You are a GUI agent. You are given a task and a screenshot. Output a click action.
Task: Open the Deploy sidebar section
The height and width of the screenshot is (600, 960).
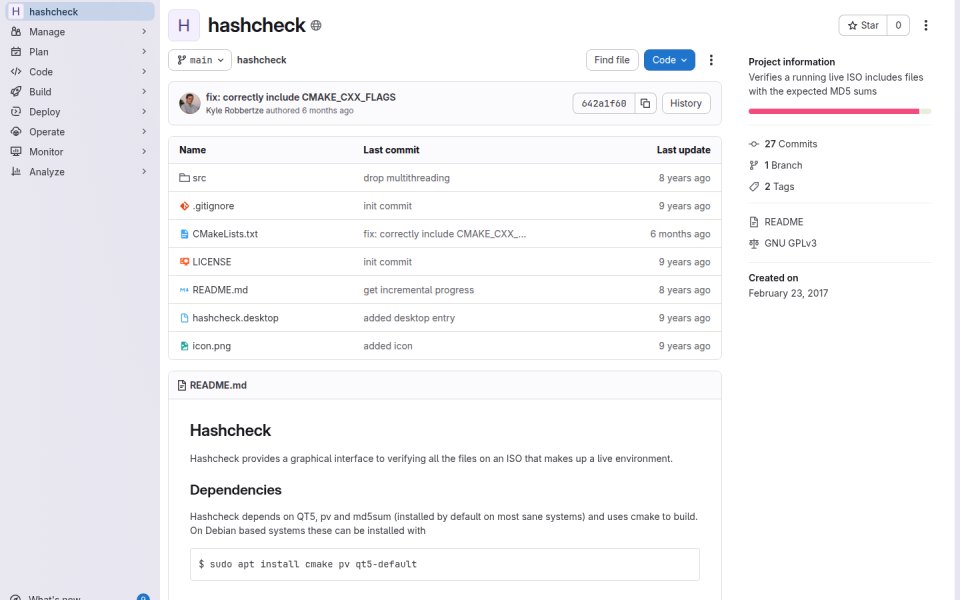pyautogui.click(x=80, y=111)
